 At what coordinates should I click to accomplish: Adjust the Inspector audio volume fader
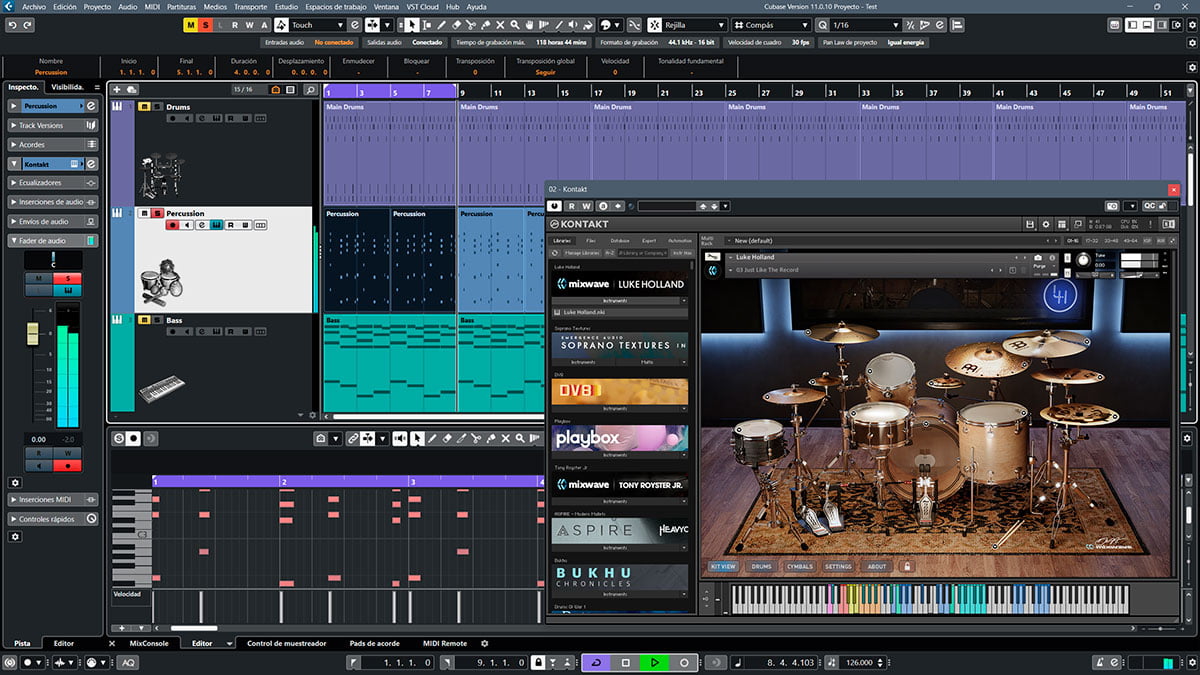pos(33,335)
